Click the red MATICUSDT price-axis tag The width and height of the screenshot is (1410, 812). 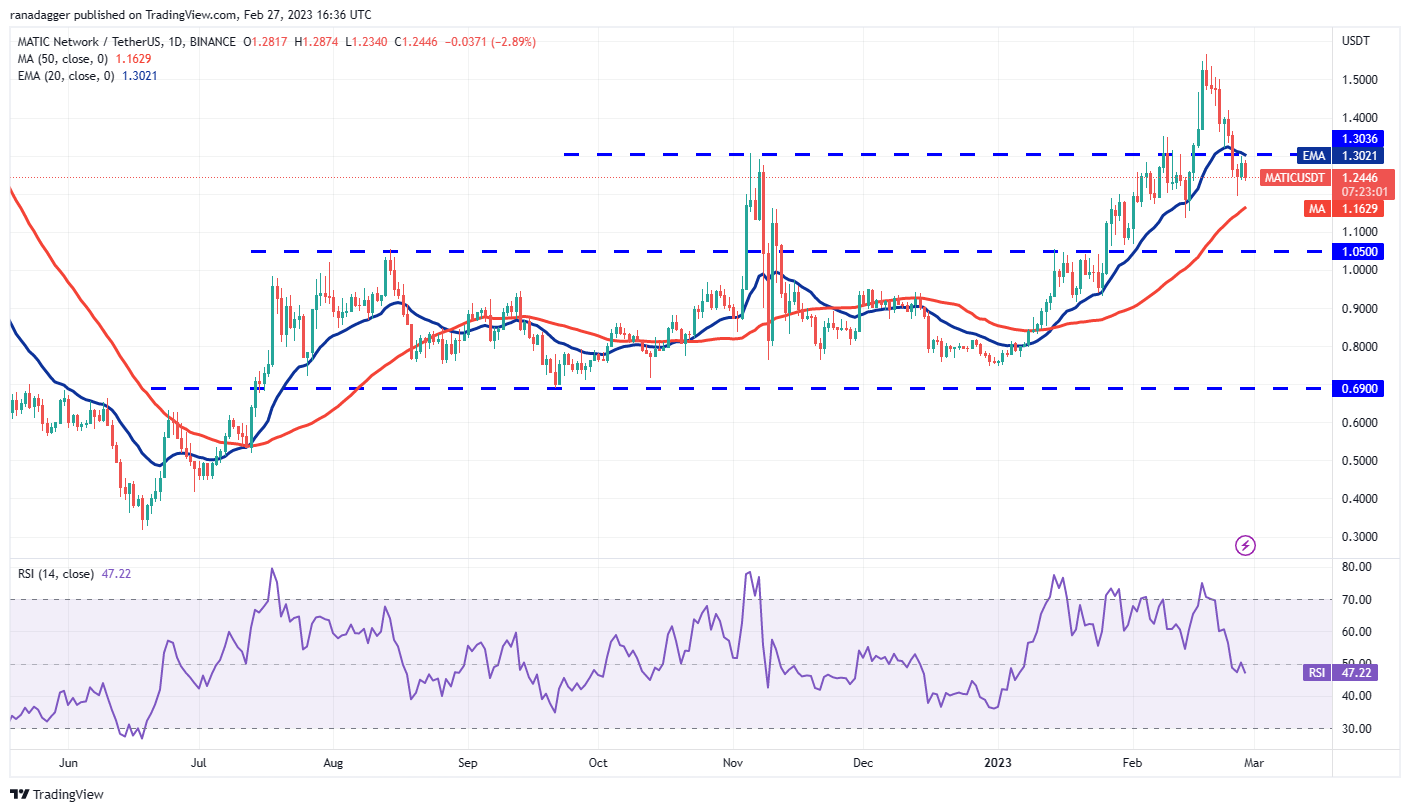[1294, 178]
